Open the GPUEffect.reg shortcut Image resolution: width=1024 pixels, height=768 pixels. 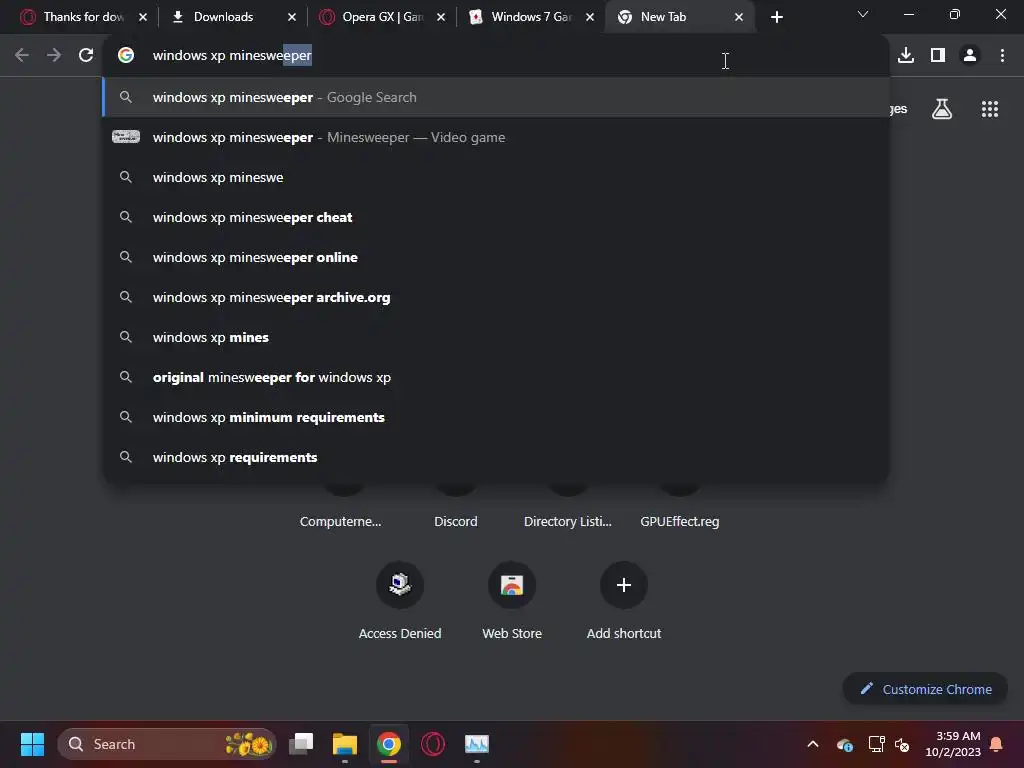coord(680,521)
